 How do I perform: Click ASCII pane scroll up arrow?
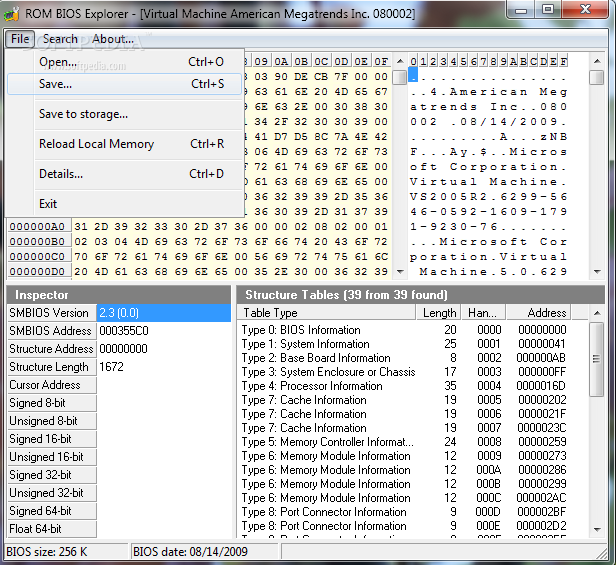pos(597,61)
